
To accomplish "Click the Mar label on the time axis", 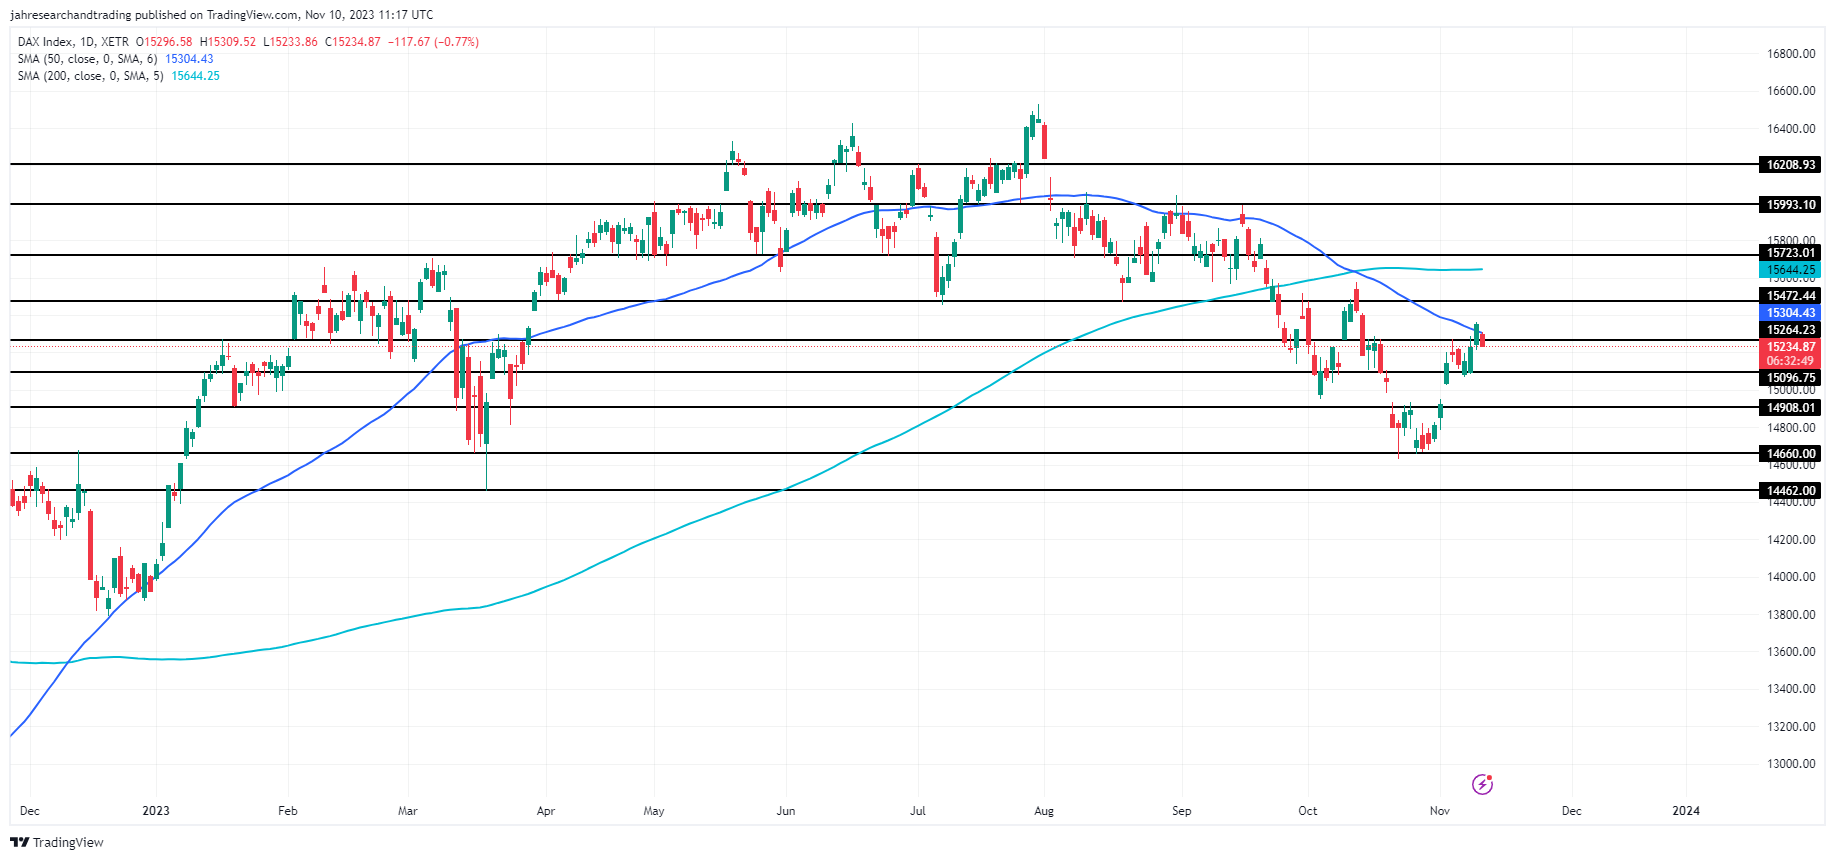I will tap(408, 811).
